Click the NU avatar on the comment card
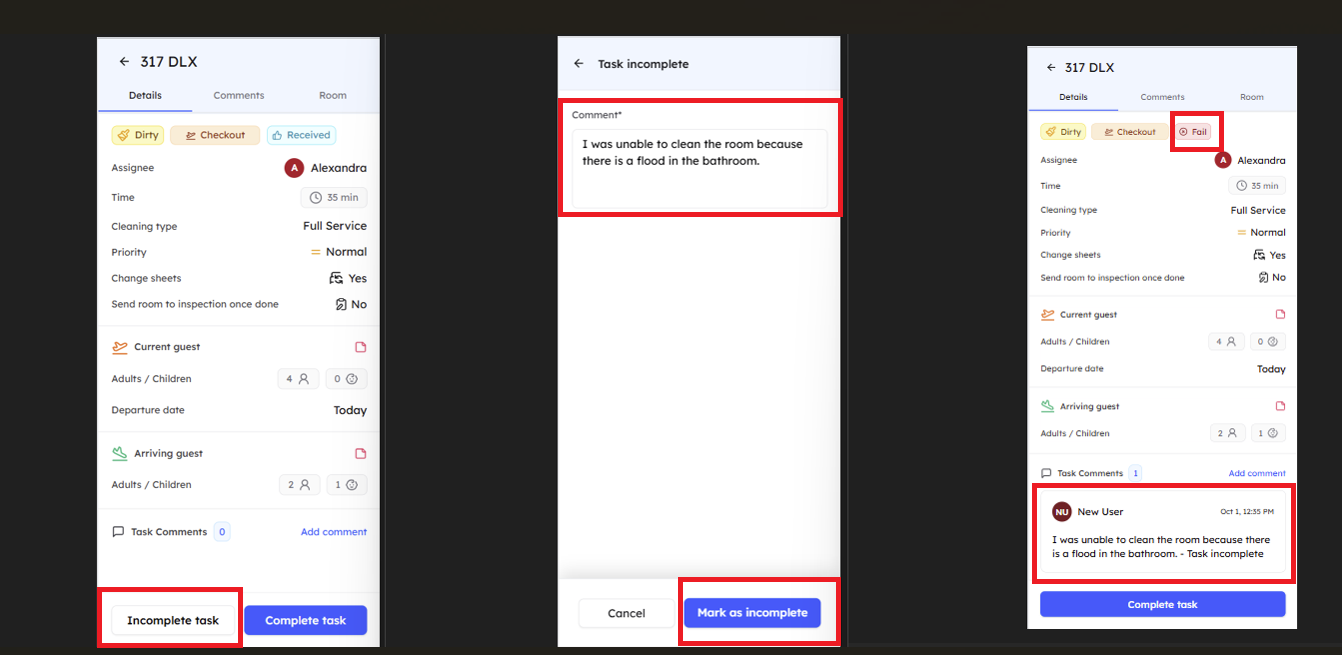The width and height of the screenshot is (1342, 655). click(x=1061, y=512)
